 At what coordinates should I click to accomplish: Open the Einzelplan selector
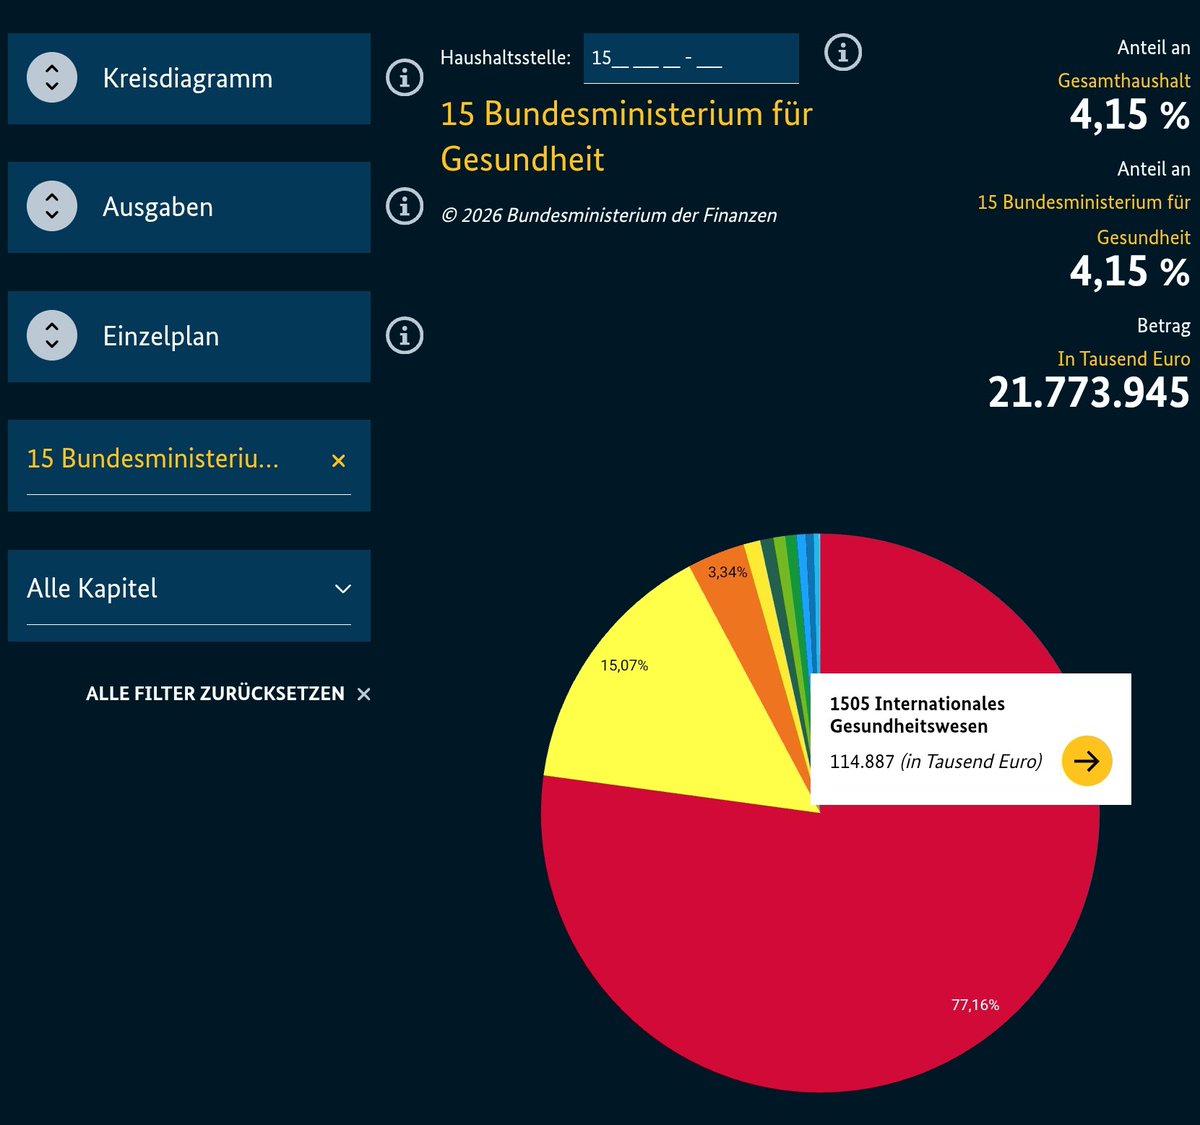[189, 336]
